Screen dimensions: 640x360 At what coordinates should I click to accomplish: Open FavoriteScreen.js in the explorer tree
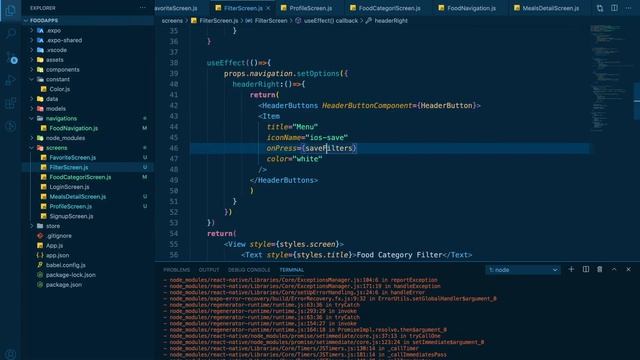coord(87,158)
